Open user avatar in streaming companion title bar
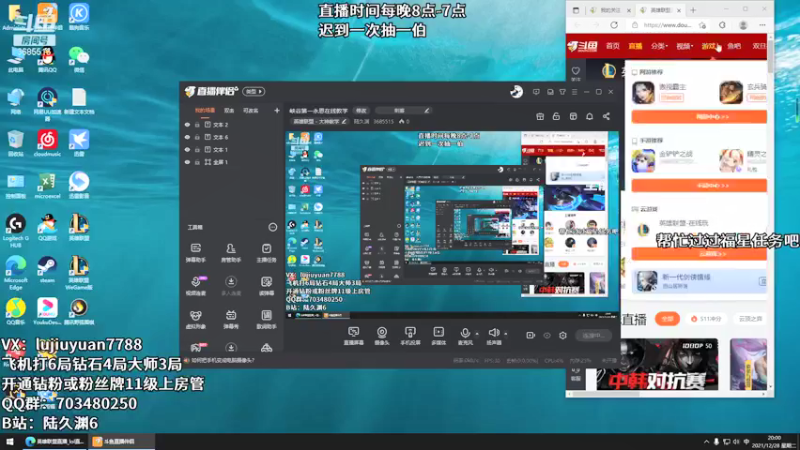Viewport: 800px width, 450px height. coord(516,91)
